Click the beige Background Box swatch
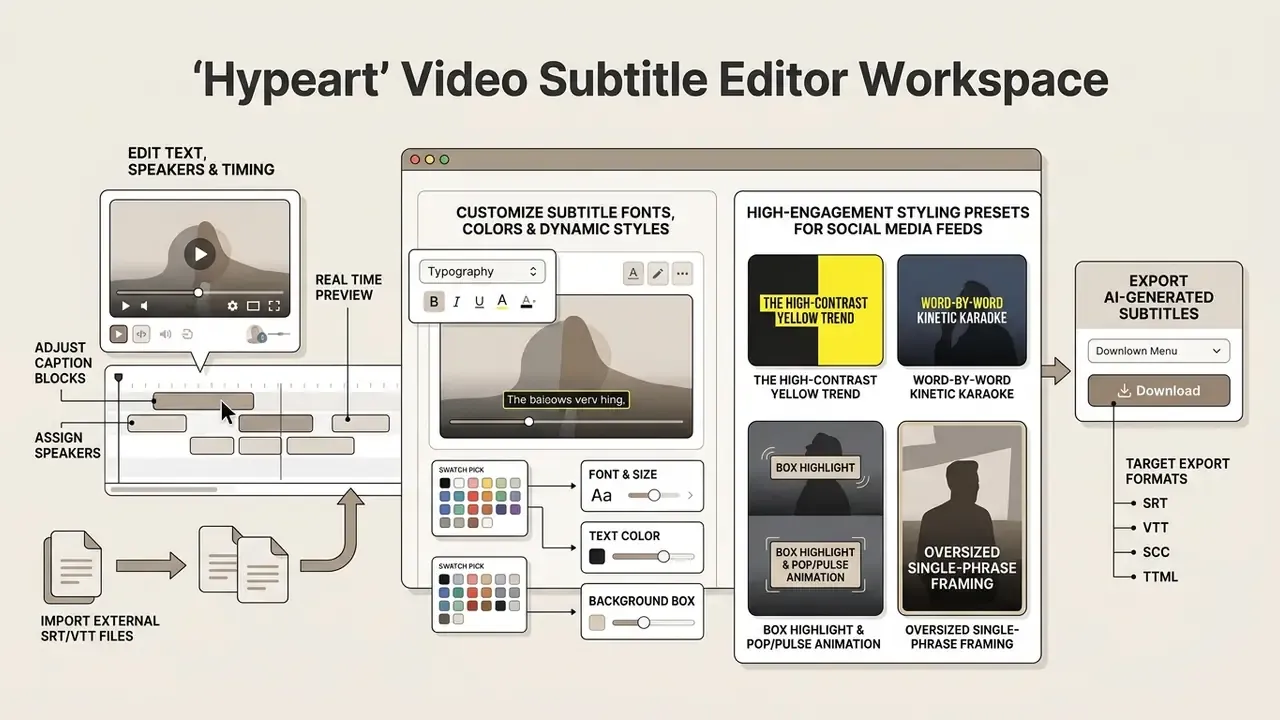Screen dimensions: 1280x720 coord(597,622)
